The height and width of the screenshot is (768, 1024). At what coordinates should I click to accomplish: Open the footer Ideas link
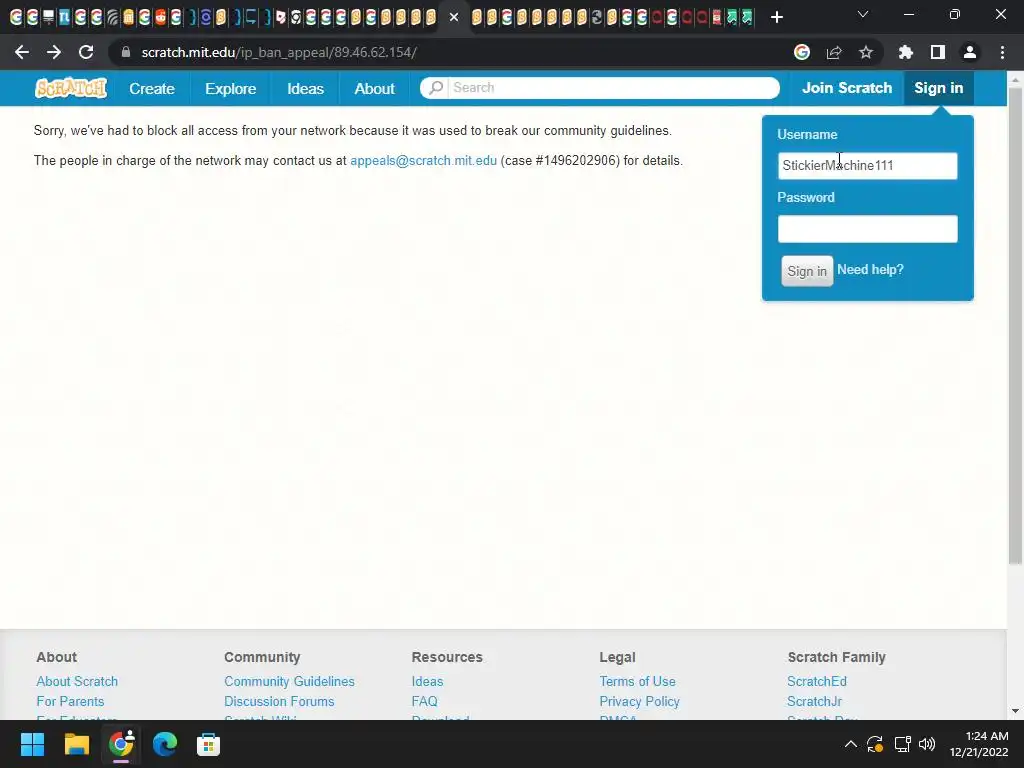pyautogui.click(x=427, y=681)
